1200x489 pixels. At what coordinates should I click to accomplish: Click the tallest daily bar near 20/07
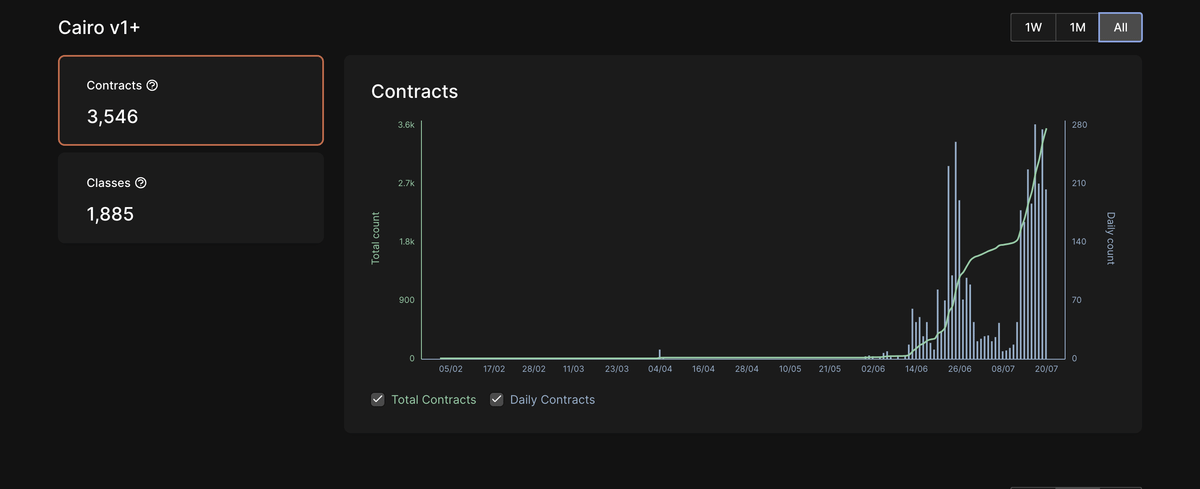click(1035, 240)
